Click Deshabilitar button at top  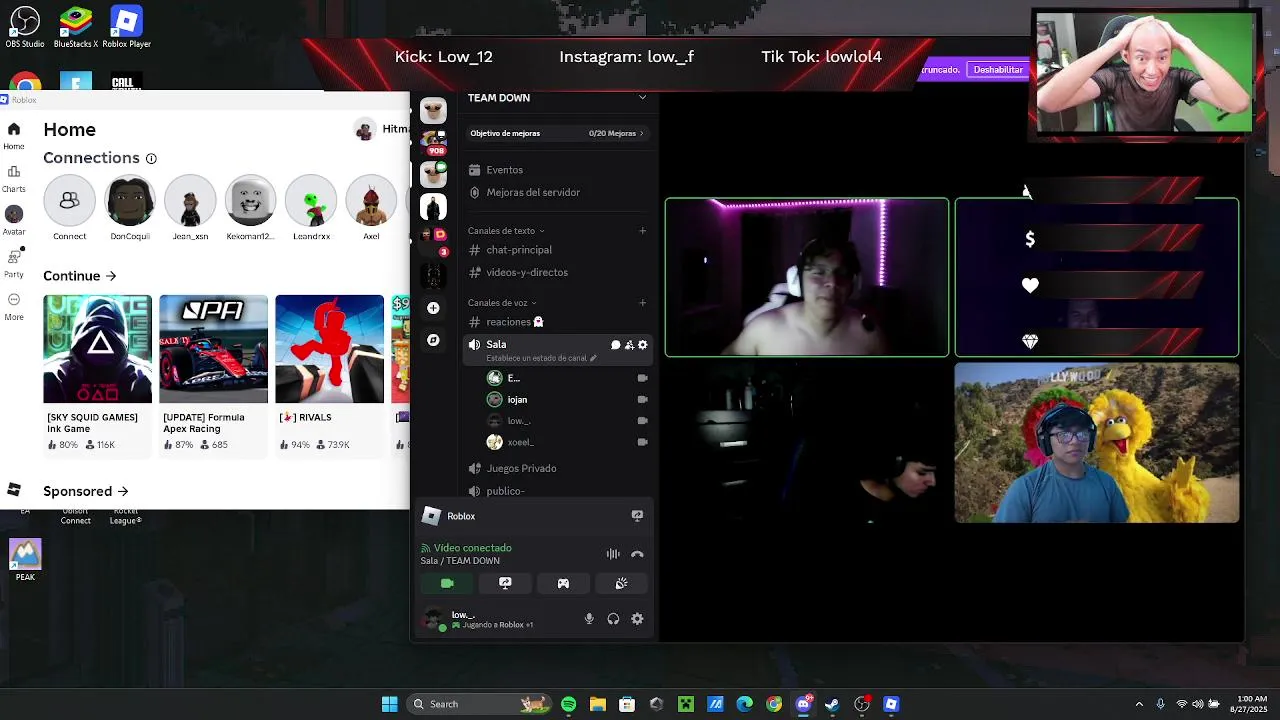[x=998, y=70]
